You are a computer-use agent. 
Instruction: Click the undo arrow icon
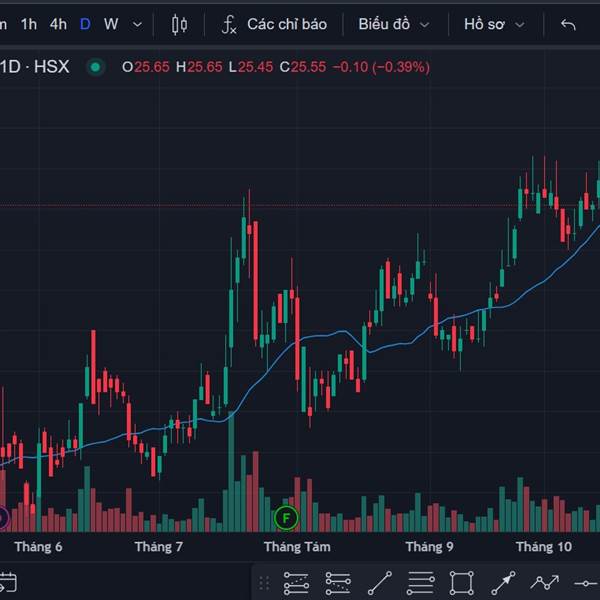(568, 25)
